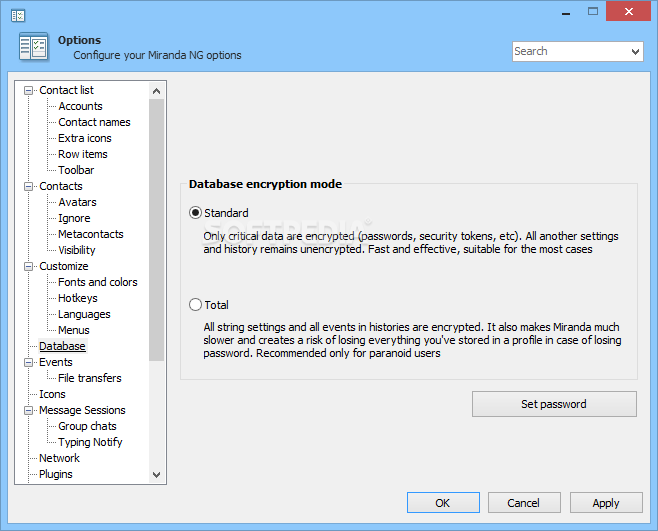Viewport: 658px width, 531px height.
Task: Open the Languages page
Action: tap(84, 314)
